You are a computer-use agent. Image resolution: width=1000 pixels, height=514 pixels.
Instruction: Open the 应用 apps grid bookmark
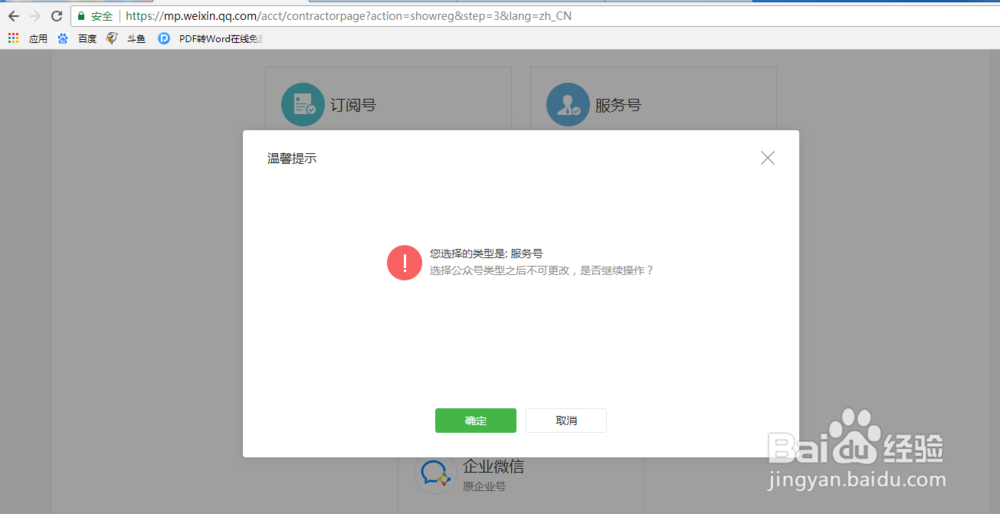27,39
